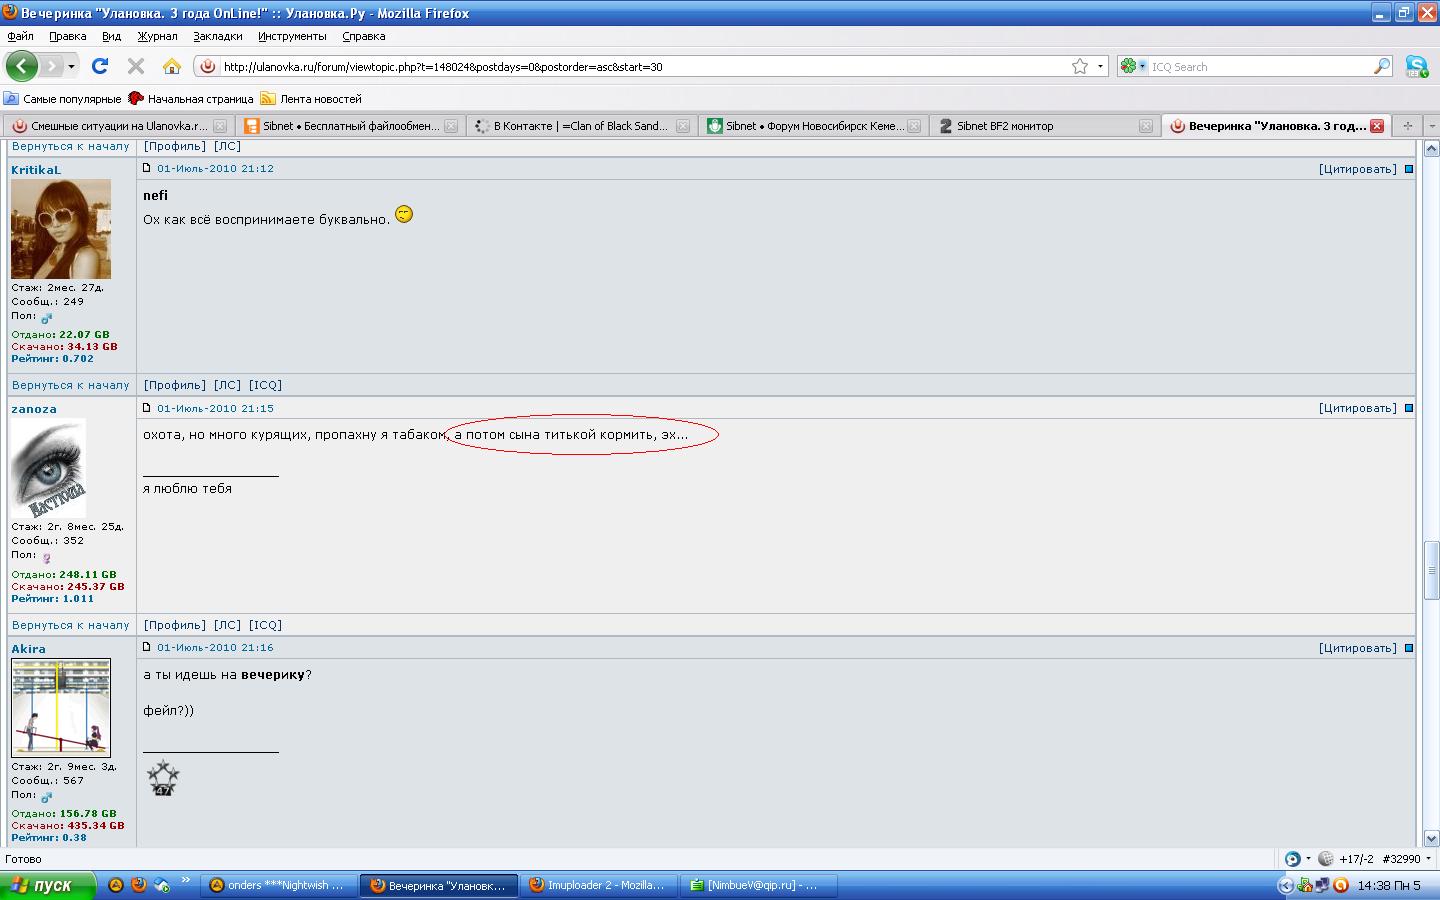This screenshot has height=900, width=1440.
Task: Close the Sibnet Бесплатный файлообменник tab
Action: click(x=451, y=126)
